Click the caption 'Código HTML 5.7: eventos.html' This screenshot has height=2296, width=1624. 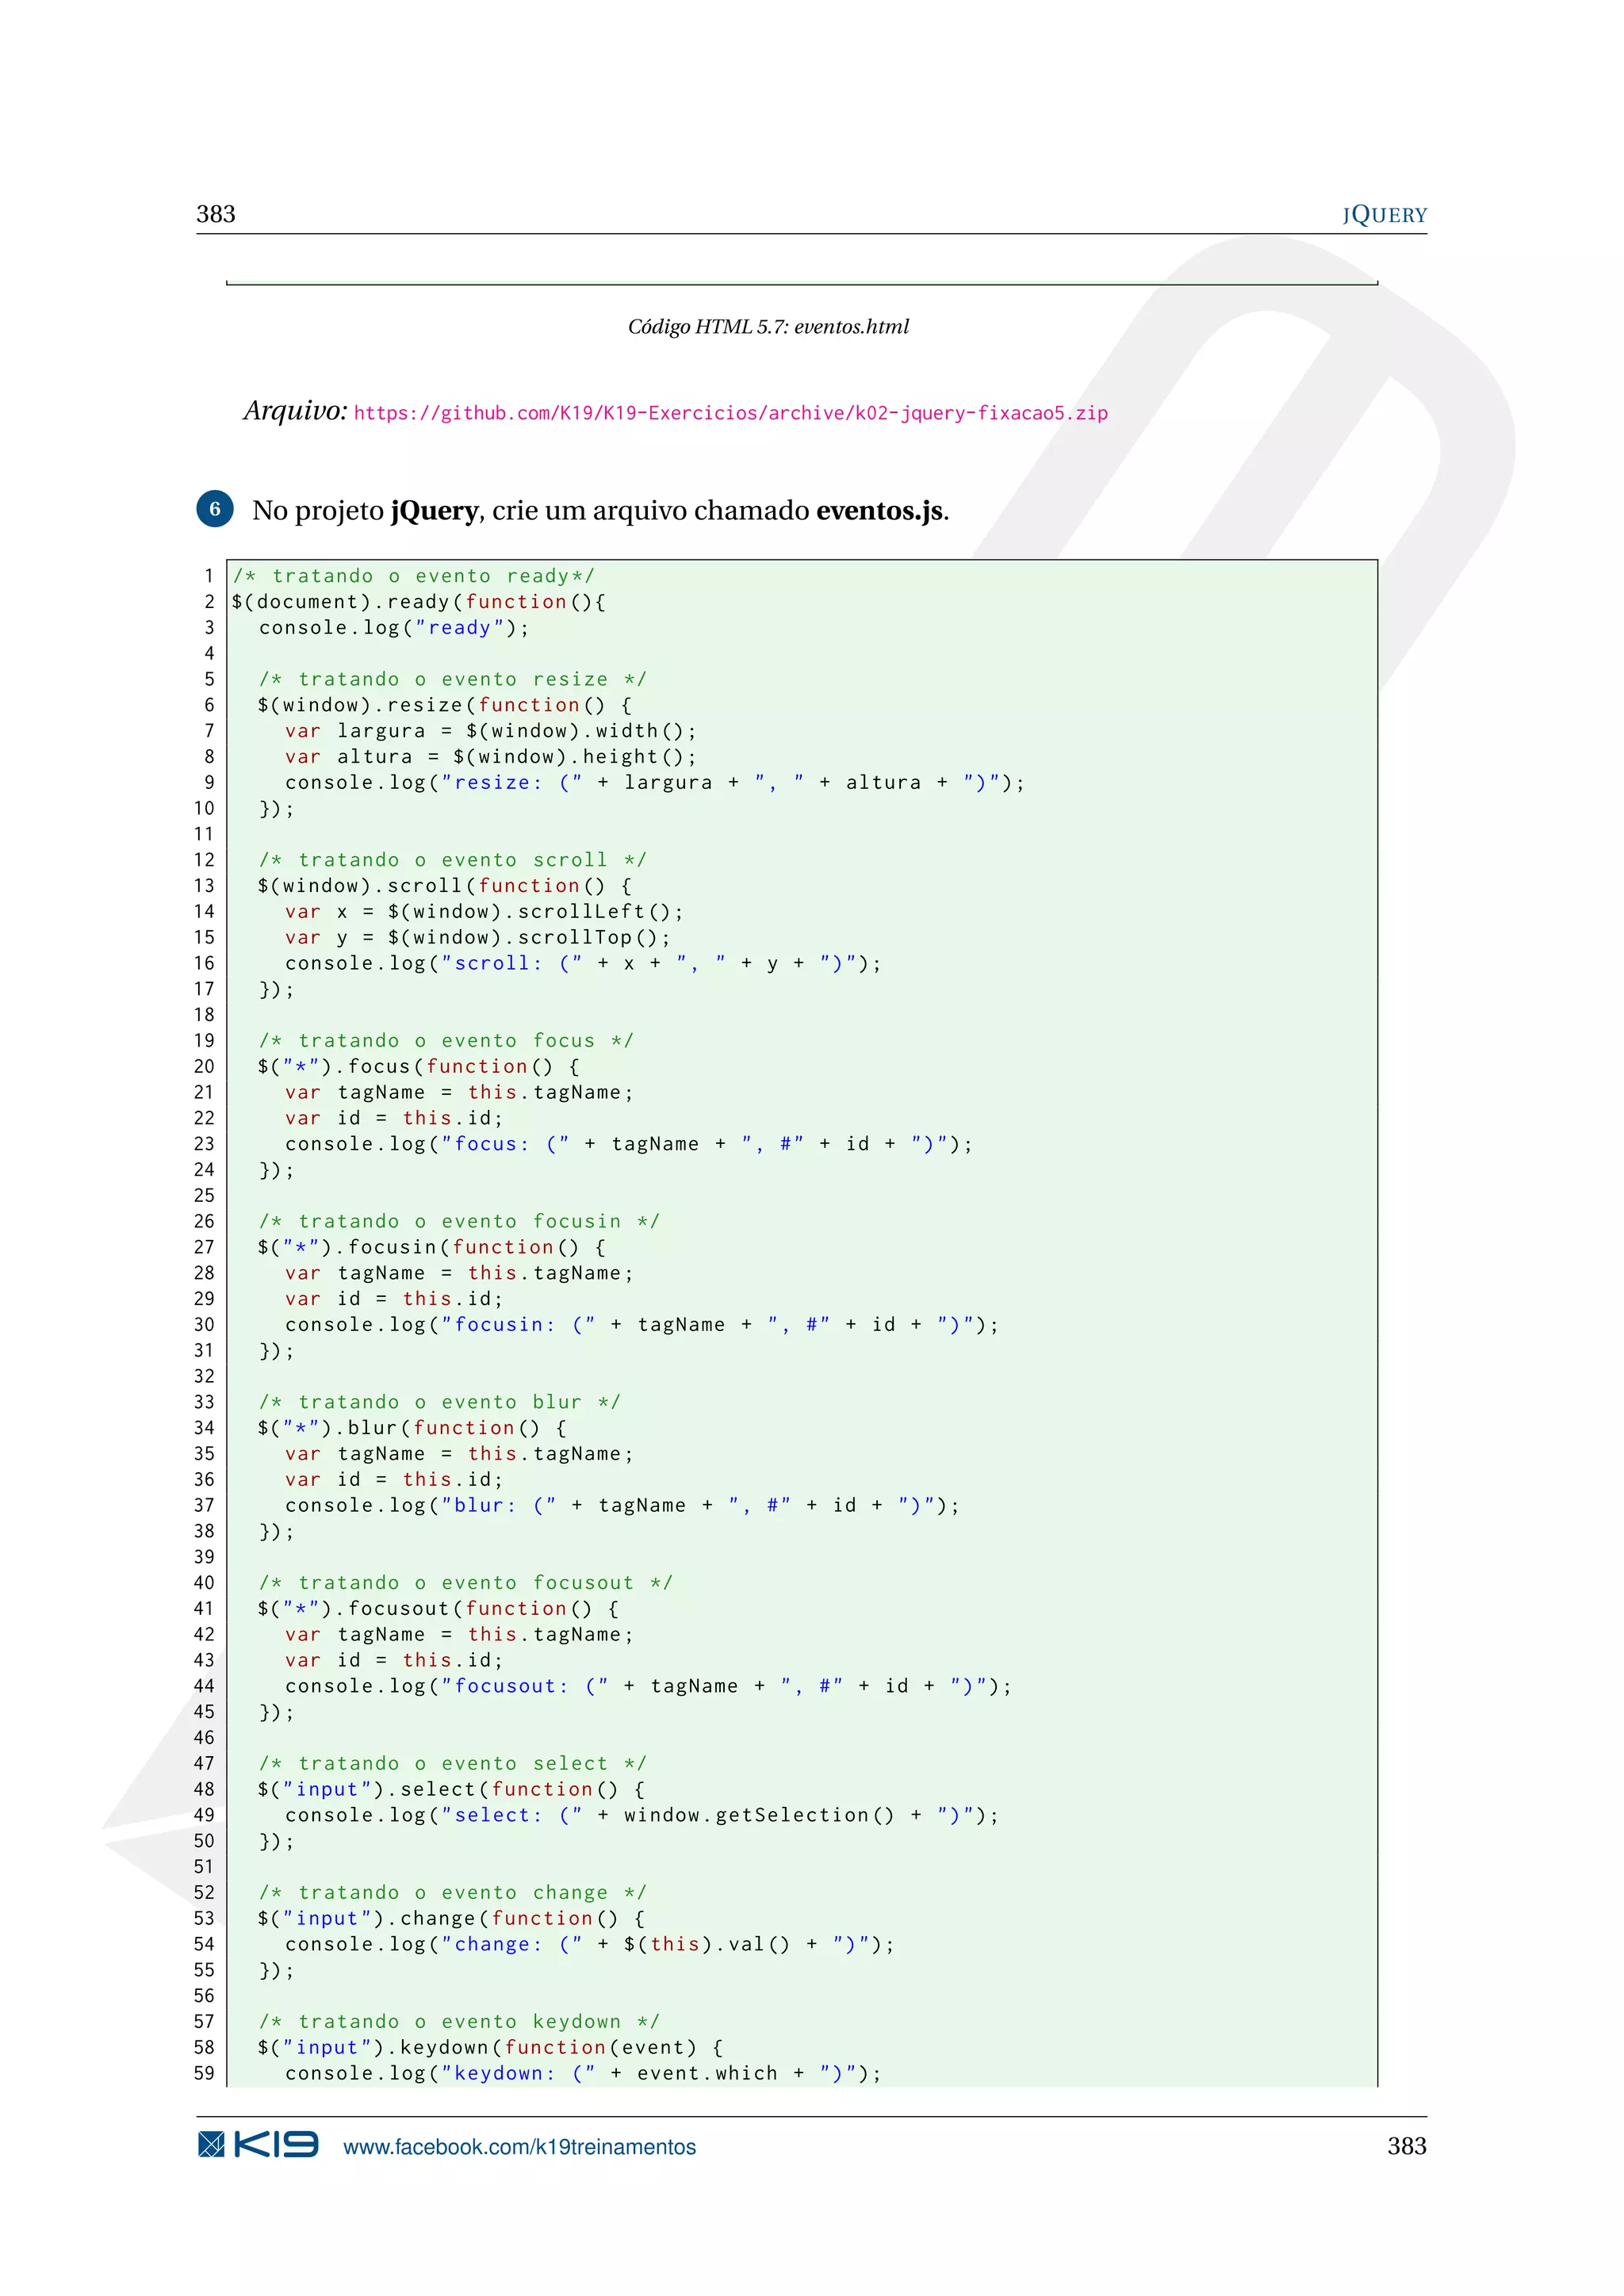(768, 327)
